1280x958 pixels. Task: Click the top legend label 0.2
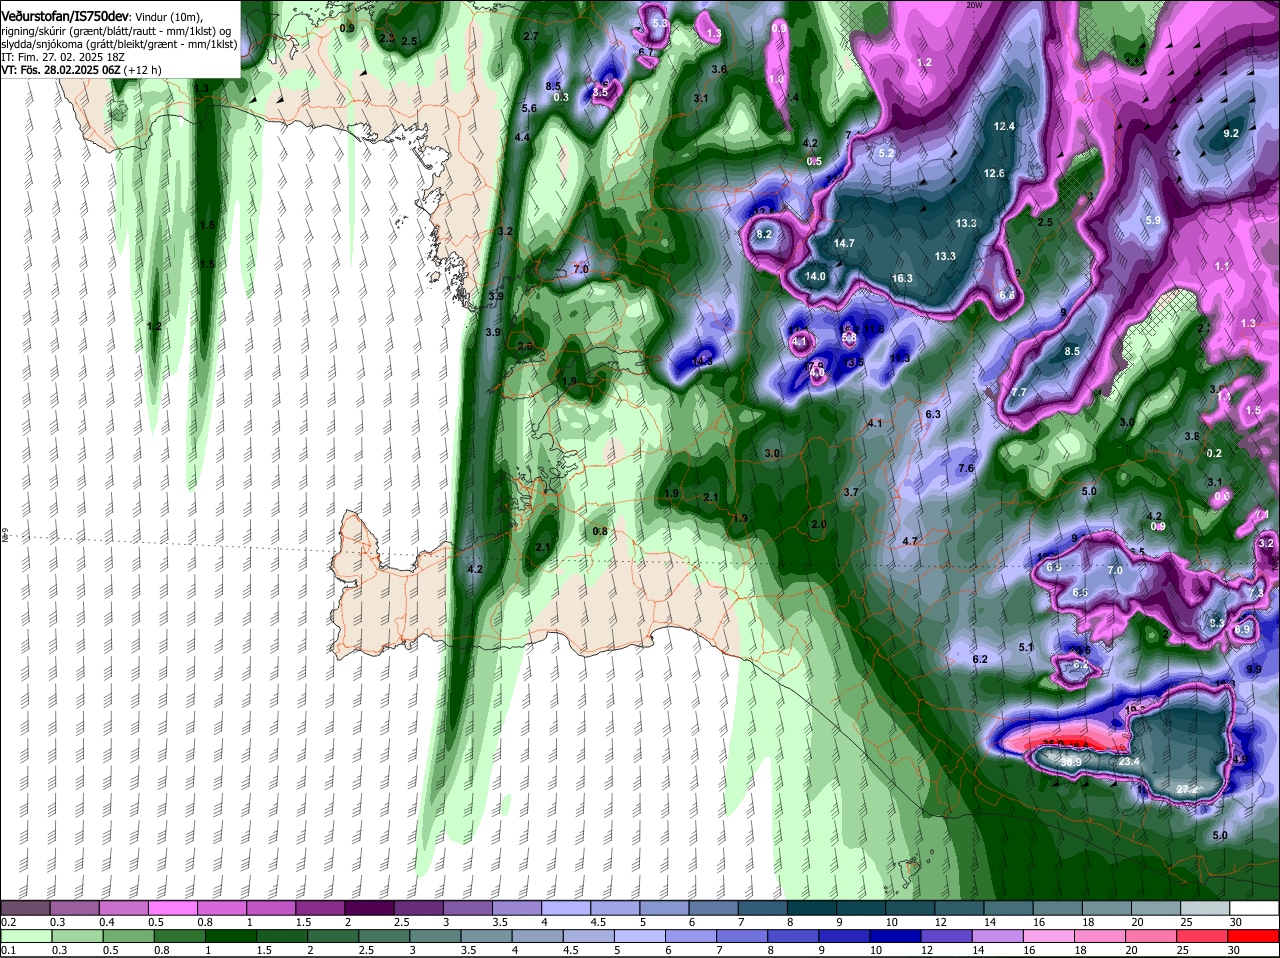click(8, 922)
